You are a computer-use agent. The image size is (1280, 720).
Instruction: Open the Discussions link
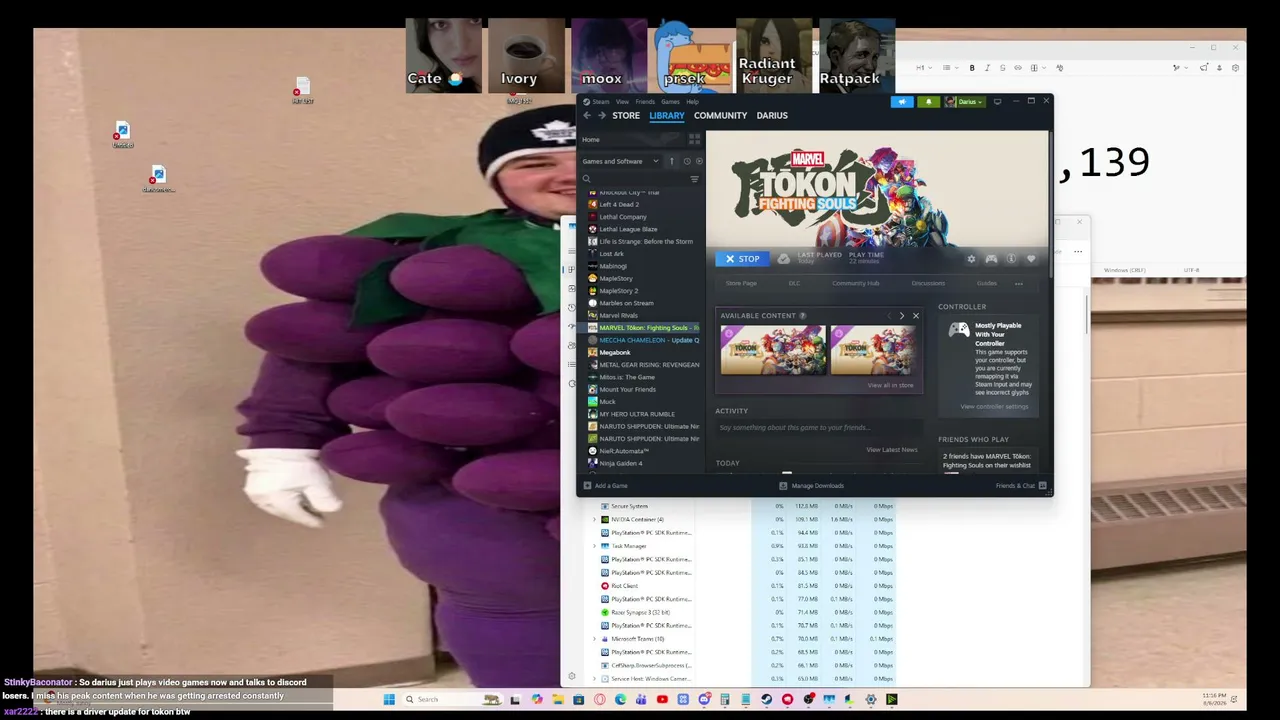pos(928,283)
